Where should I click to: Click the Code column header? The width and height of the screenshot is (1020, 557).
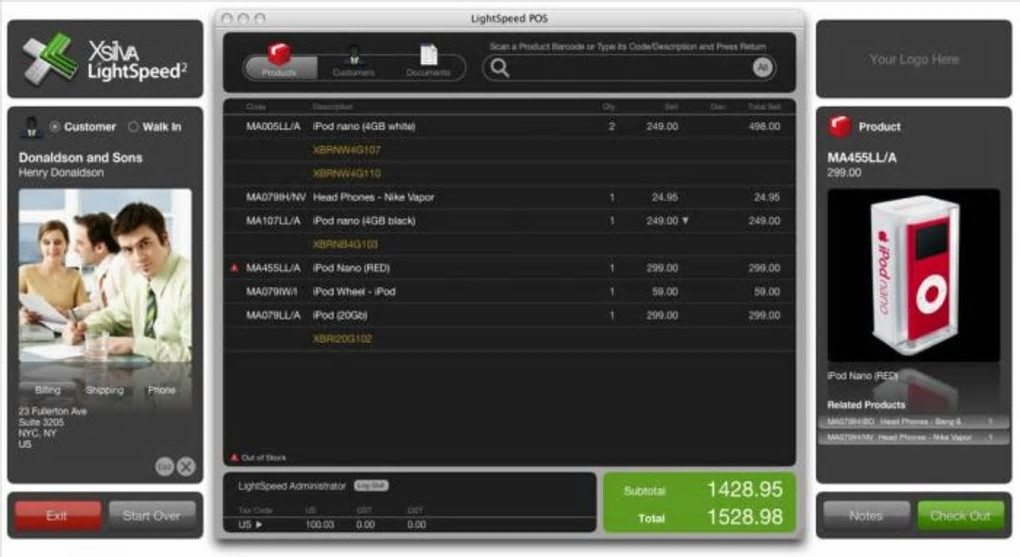[256, 106]
